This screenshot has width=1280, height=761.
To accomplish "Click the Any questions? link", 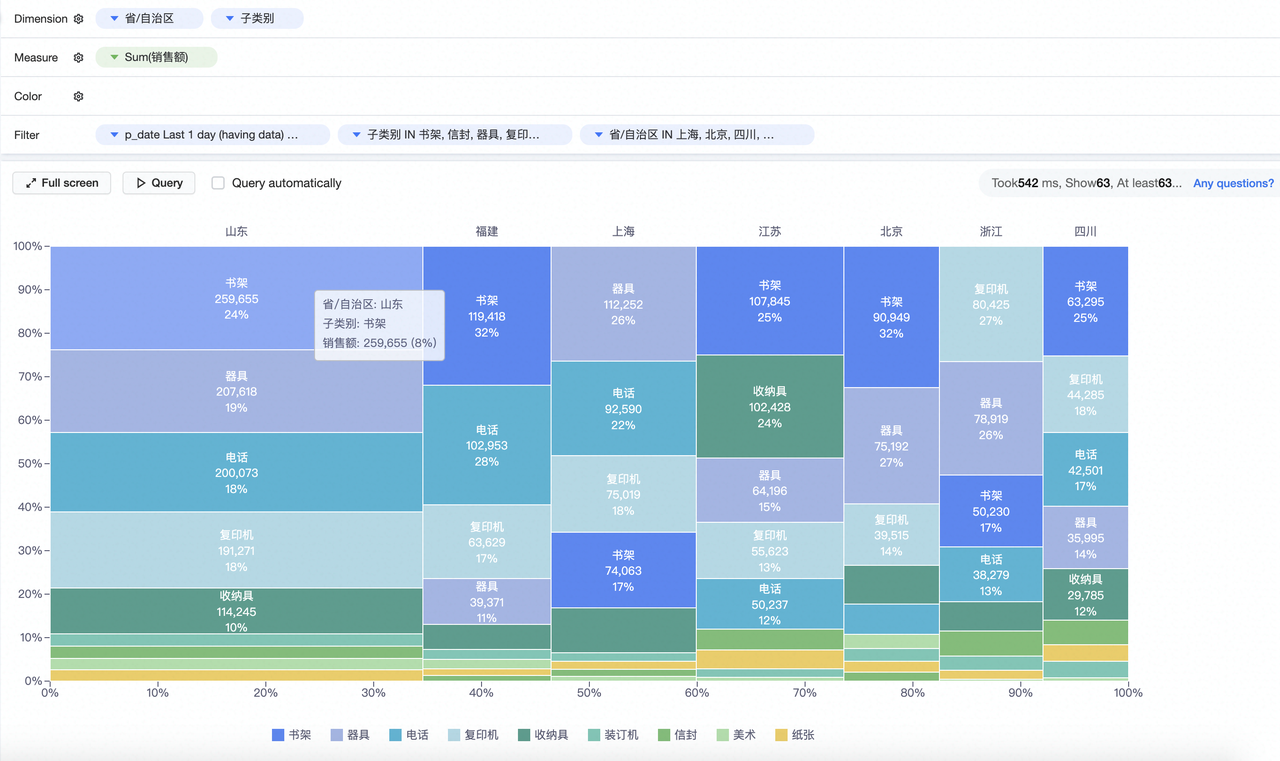I will point(1233,183).
